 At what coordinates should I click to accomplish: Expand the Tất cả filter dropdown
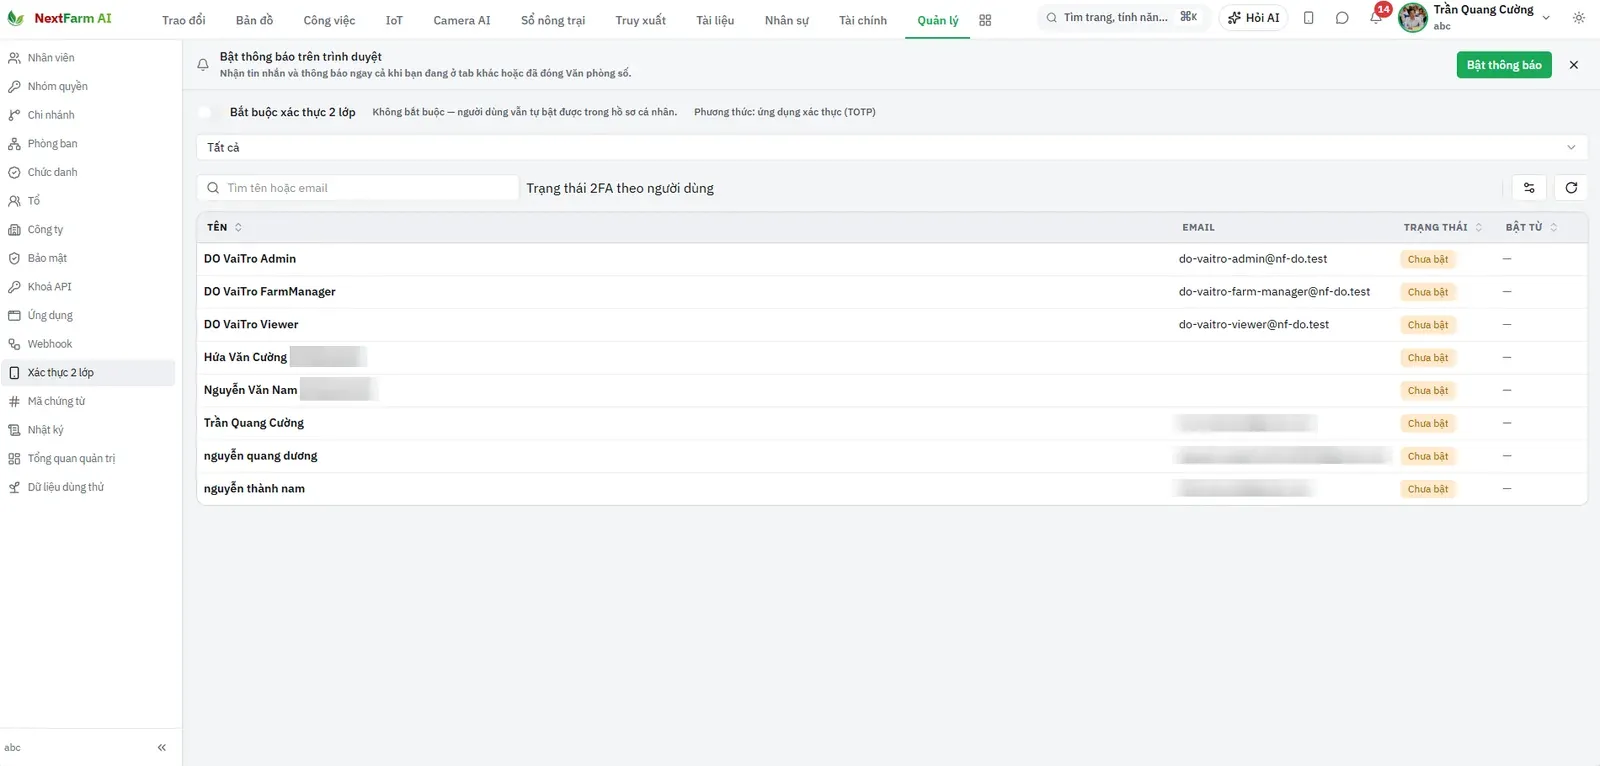(x=891, y=148)
